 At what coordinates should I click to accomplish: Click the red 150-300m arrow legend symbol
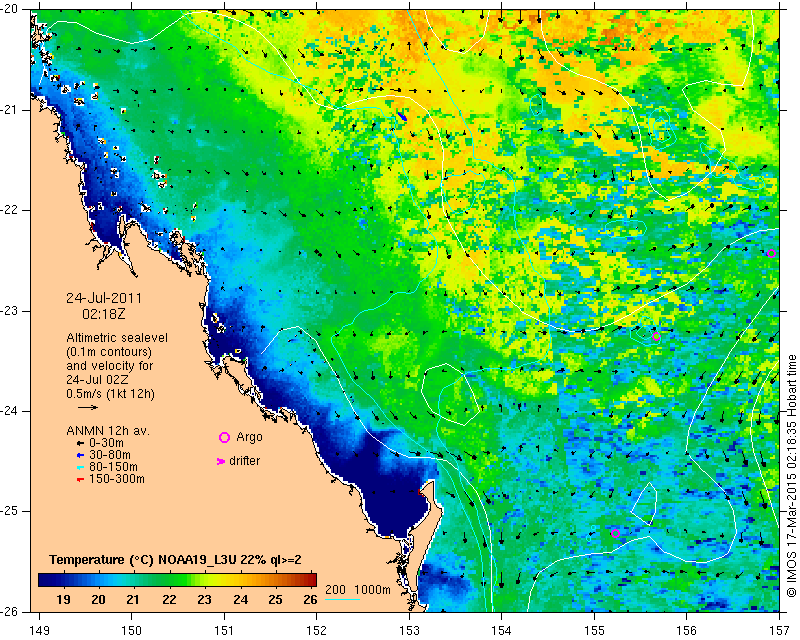tap(80, 479)
